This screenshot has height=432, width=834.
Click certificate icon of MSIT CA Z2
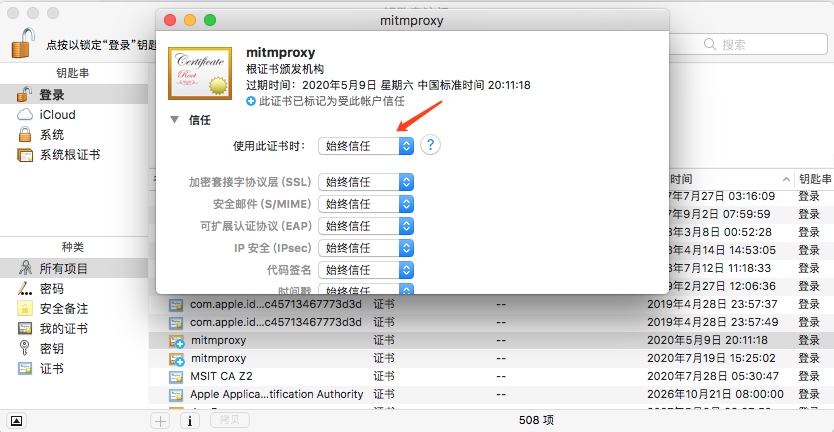(x=176, y=377)
